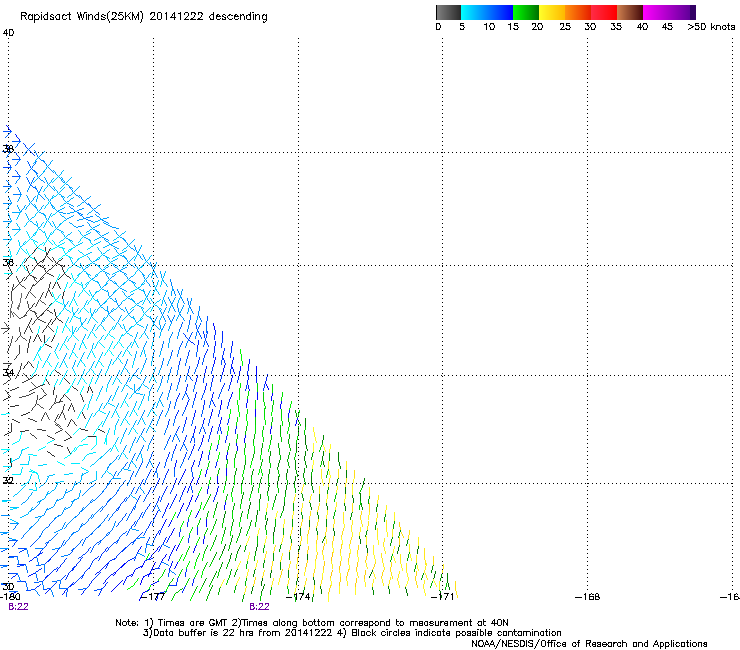The height and width of the screenshot is (650, 740).
Task: Click the longitude axis label '-168'
Action: (x=588, y=597)
